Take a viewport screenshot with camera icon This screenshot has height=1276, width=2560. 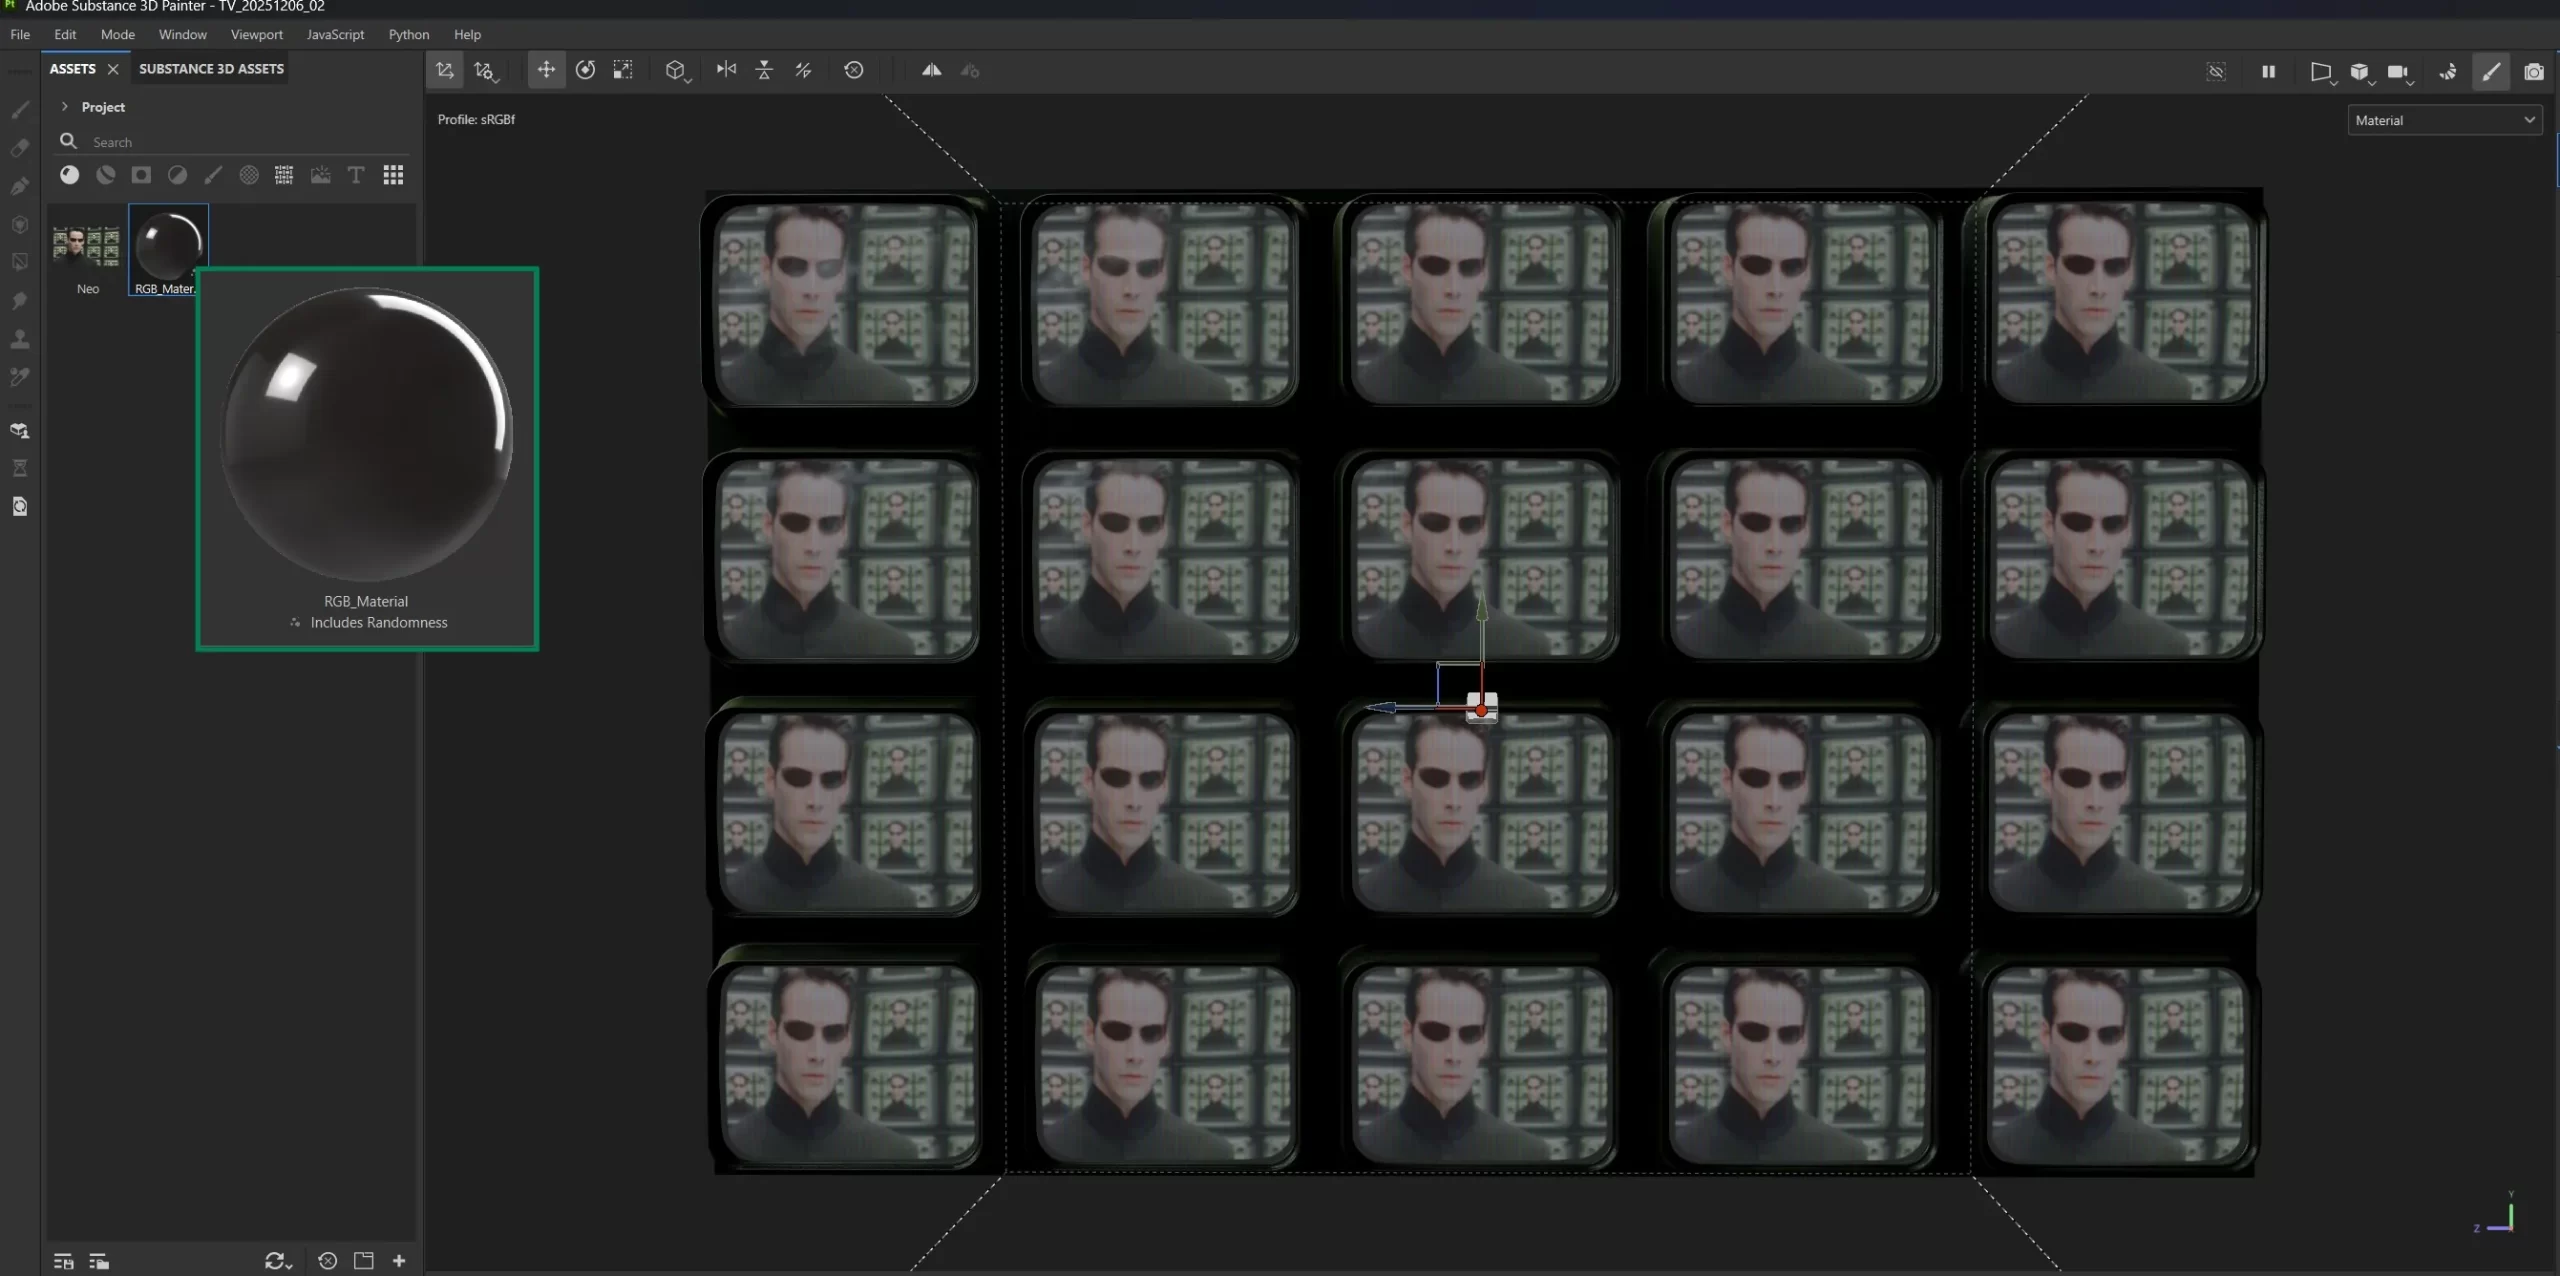pos(2533,71)
